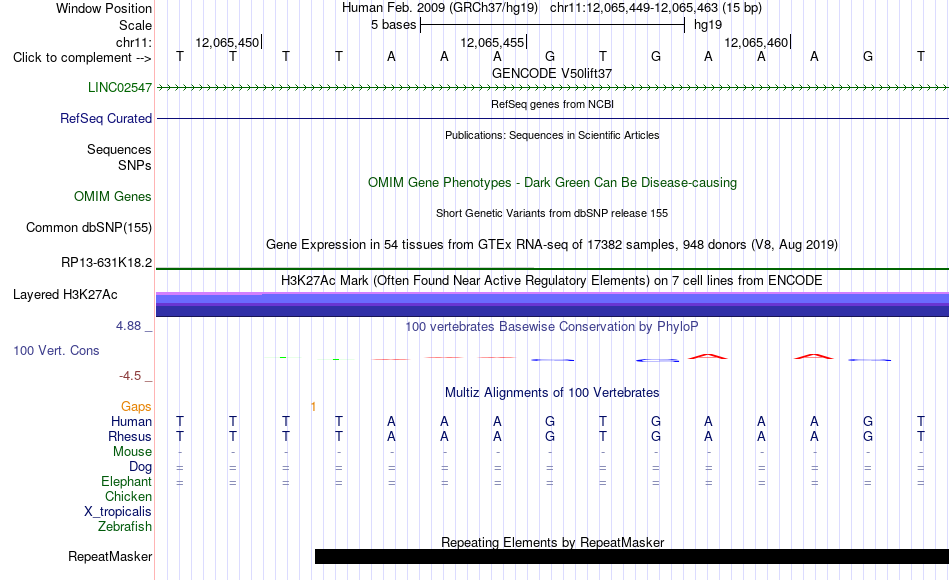The image size is (950, 580).
Task: Open the RP13-631K18.2 GTEx label
Action: [x=106, y=262]
